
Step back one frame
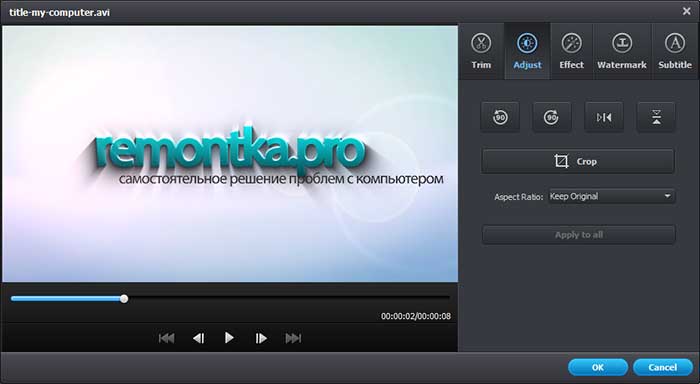pos(199,338)
